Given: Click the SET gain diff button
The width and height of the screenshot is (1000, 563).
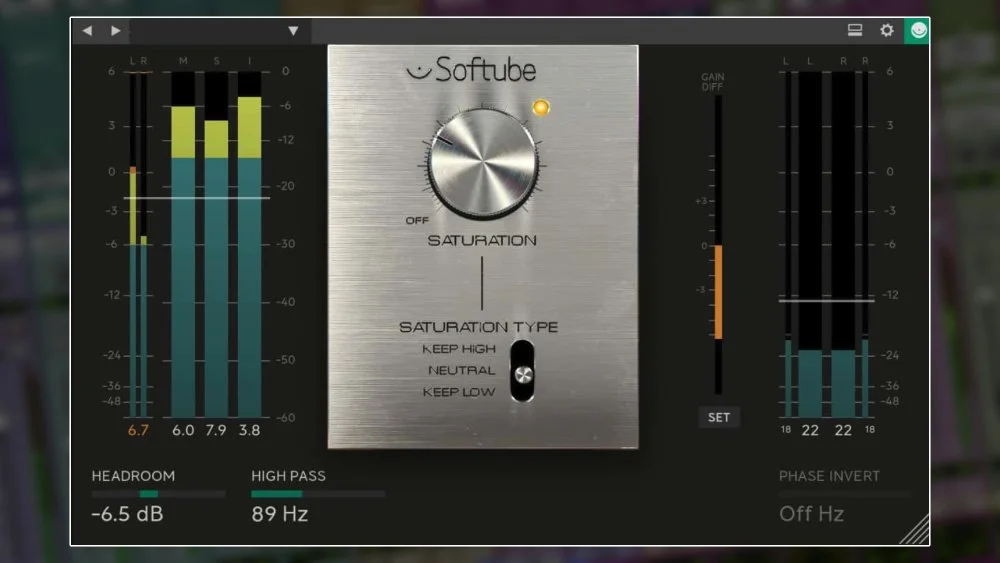Looking at the screenshot, I should pyautogui.click(x=719, y=417).
